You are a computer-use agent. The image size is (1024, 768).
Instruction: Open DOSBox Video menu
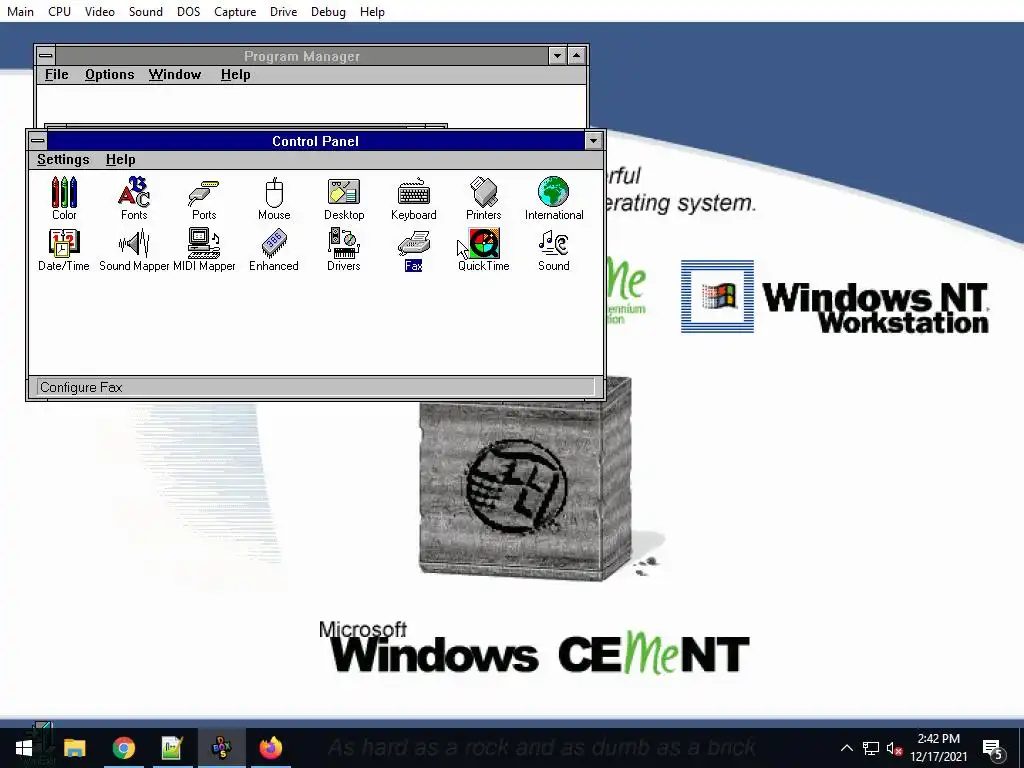[99, 12]
